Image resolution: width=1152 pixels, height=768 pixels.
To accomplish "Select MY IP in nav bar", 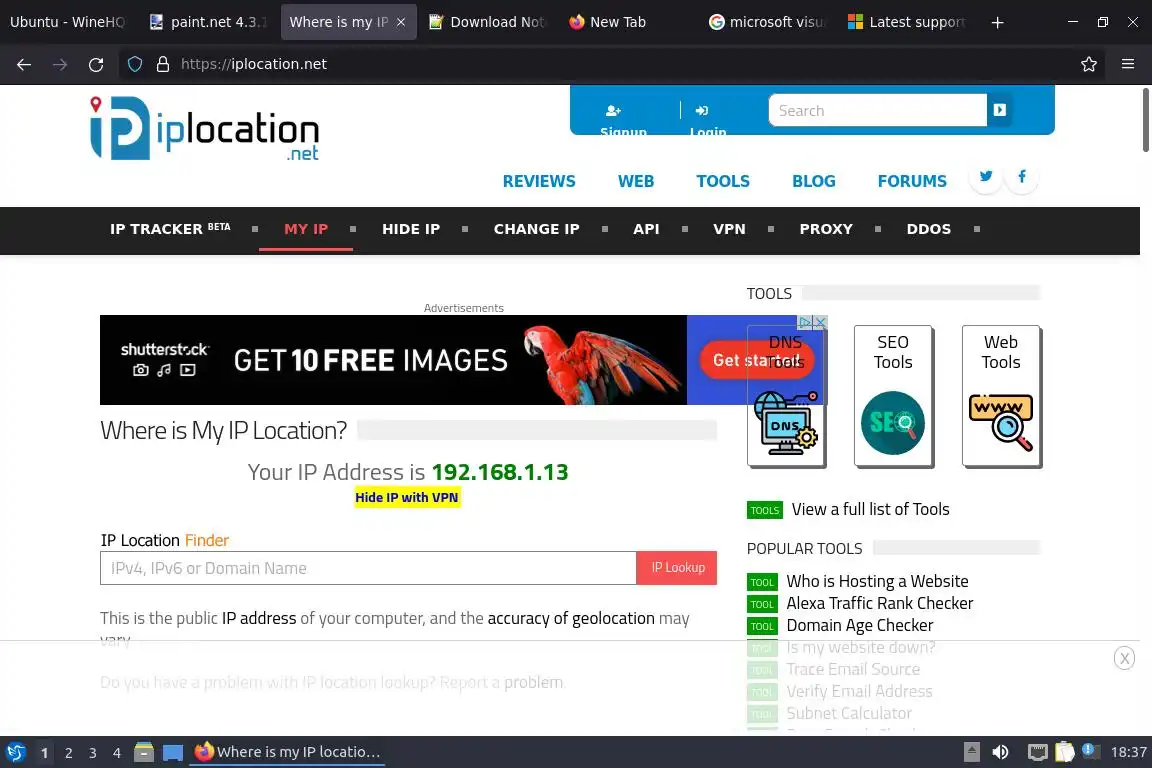I will [306, 229].
